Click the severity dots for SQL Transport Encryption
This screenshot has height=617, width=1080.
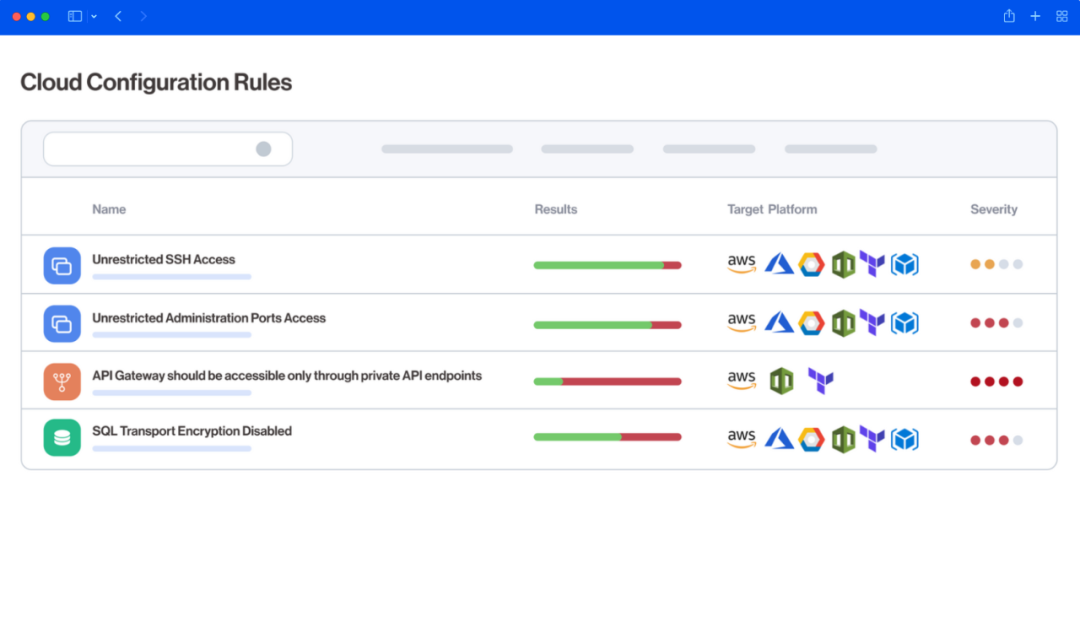996,439
